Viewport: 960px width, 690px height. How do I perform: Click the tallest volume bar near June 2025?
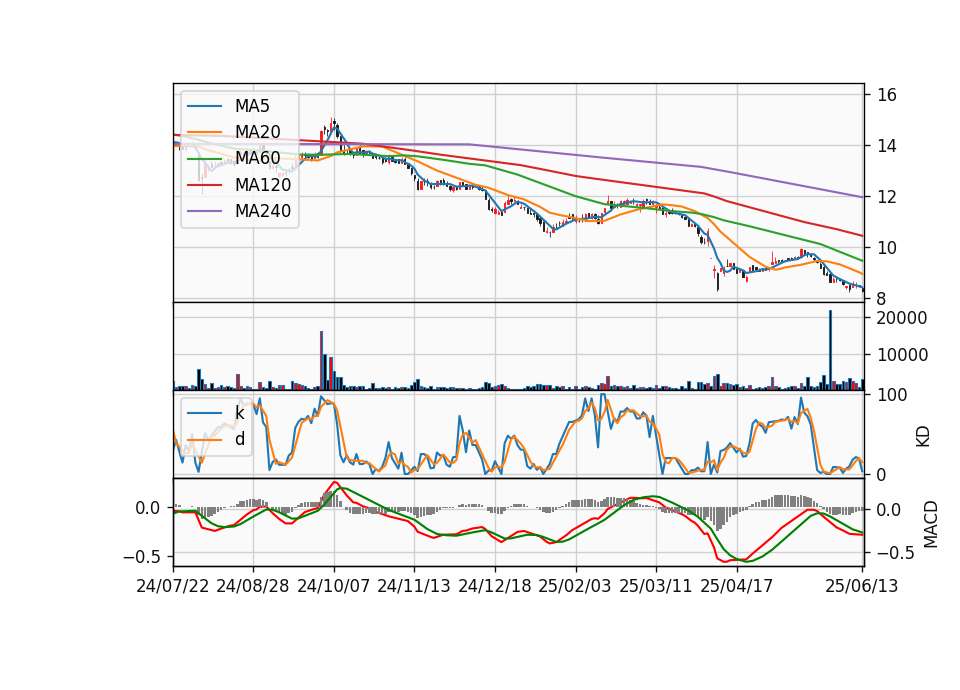pos(830,350)
